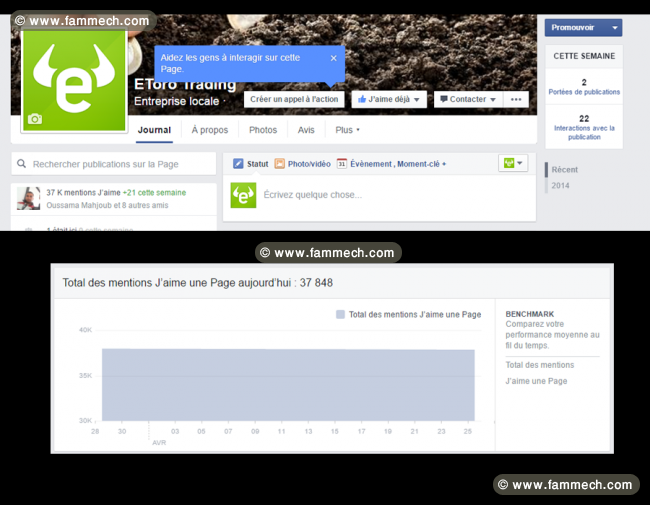Click the message bubble icon on Contacter
Viewport: 650px width, 505px height.
click(444, 99)
